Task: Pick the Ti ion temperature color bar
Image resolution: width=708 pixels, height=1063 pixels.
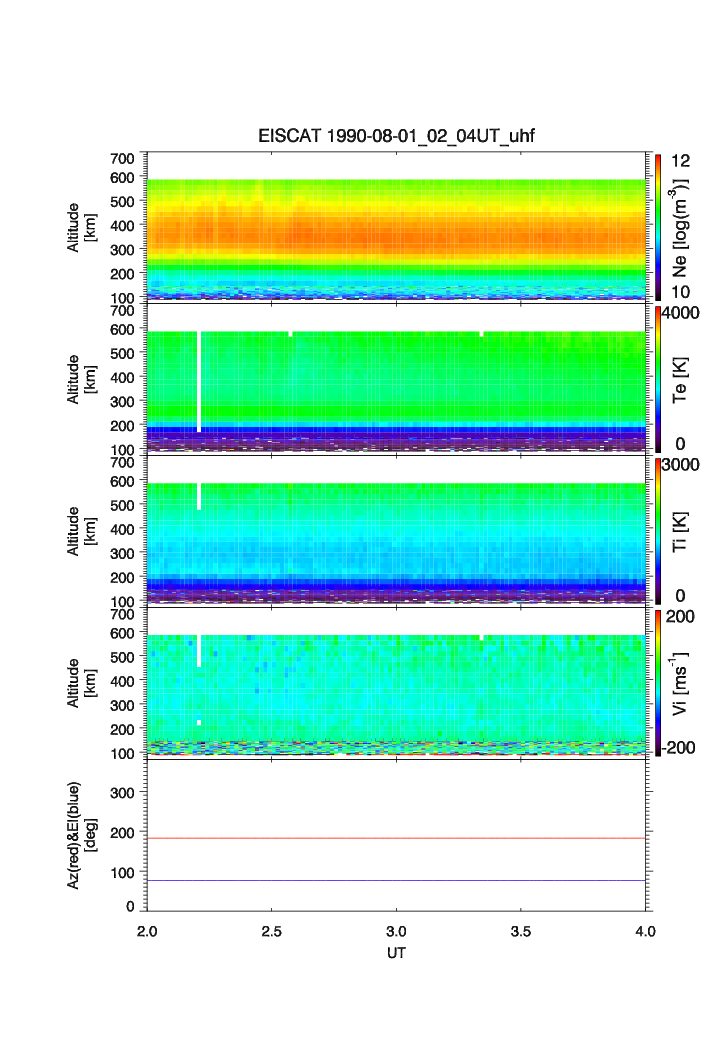Action: [x=657, y=529]
